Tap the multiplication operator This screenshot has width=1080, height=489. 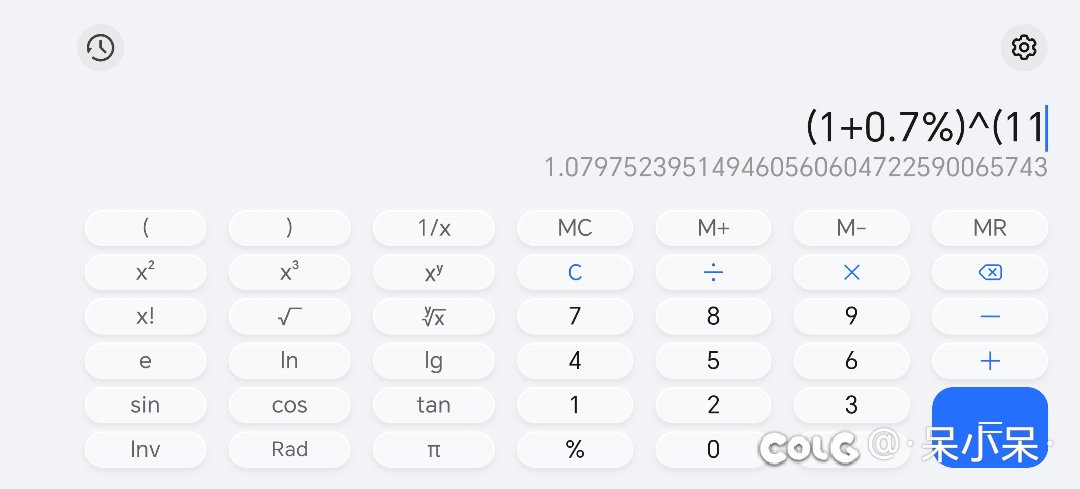click(851, 272)
